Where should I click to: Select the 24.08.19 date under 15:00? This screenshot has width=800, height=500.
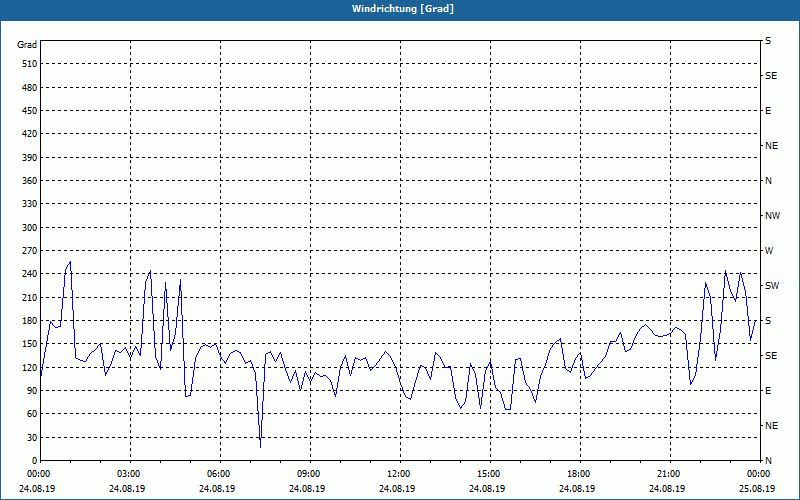(x=487, y=489)
